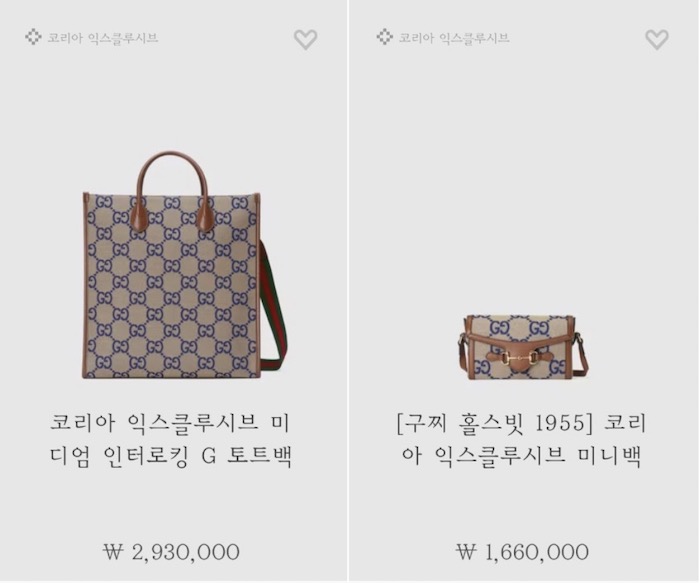The image size is (700, 583).
Task: Click the ₩ 1,660,000 price
Action: [522, 552]
